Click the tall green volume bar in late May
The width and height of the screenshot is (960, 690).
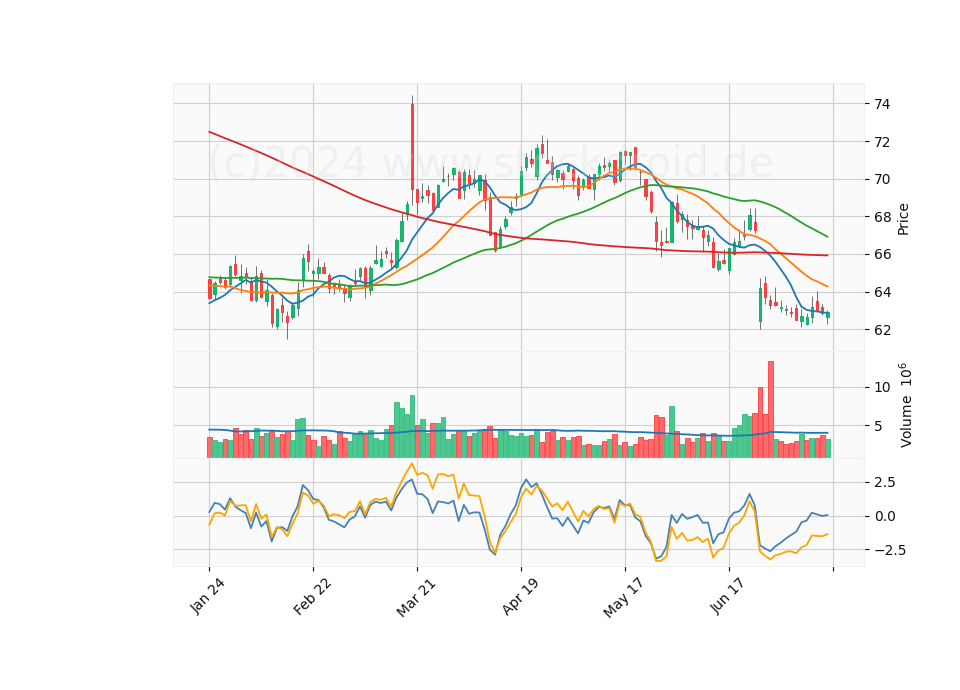672,432
